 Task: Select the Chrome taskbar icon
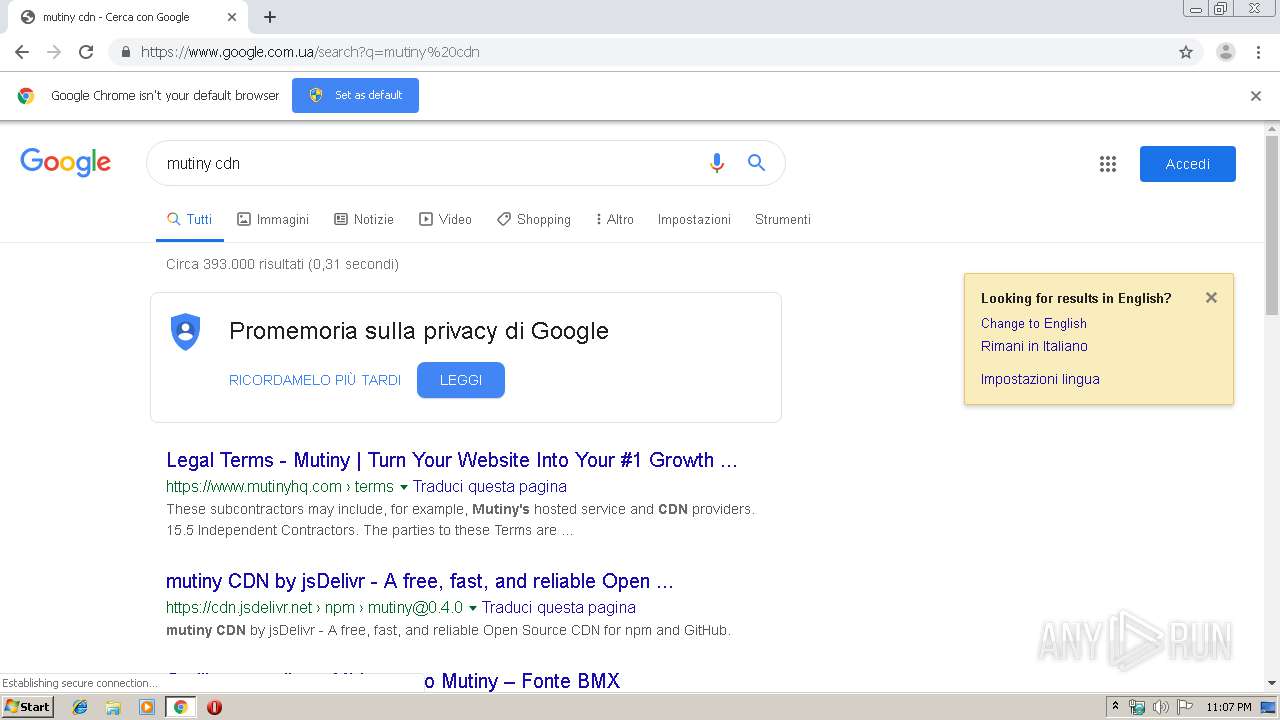click(180, 707)
